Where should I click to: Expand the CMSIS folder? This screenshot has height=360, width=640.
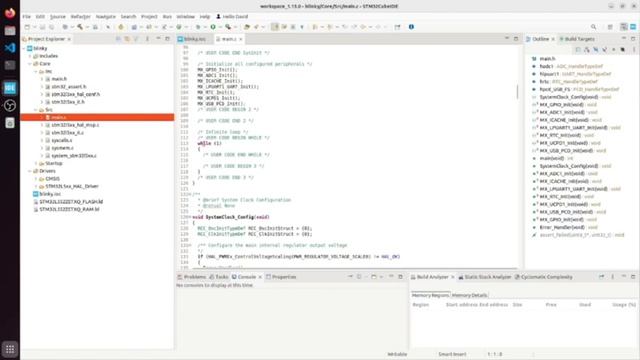tap(36, 179)
